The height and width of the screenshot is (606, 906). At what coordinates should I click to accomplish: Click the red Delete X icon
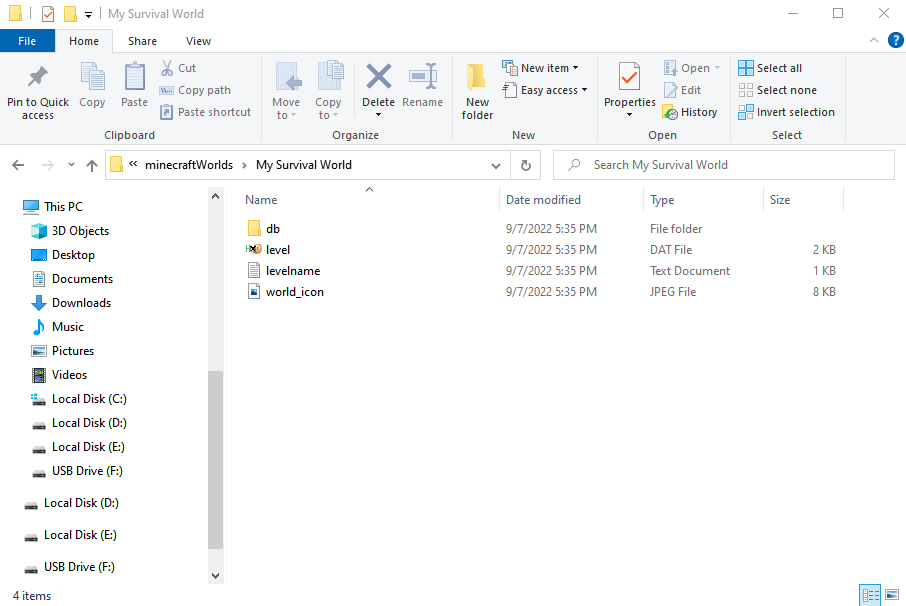(x=378, y=77)
